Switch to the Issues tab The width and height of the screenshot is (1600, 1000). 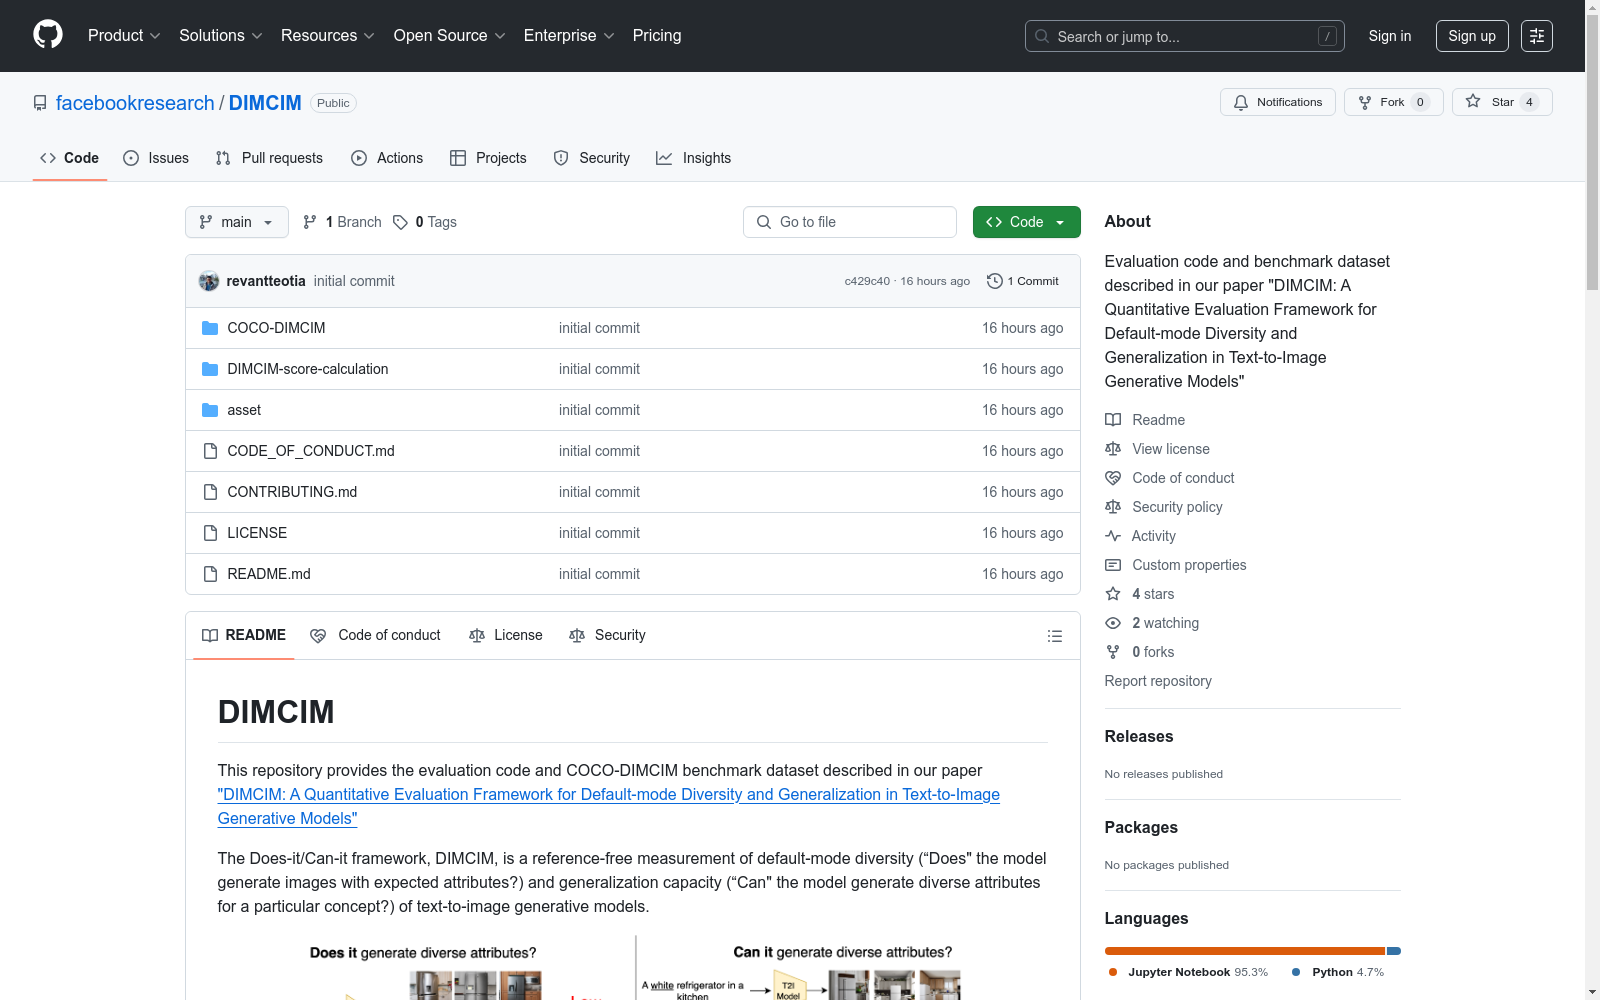156,158
